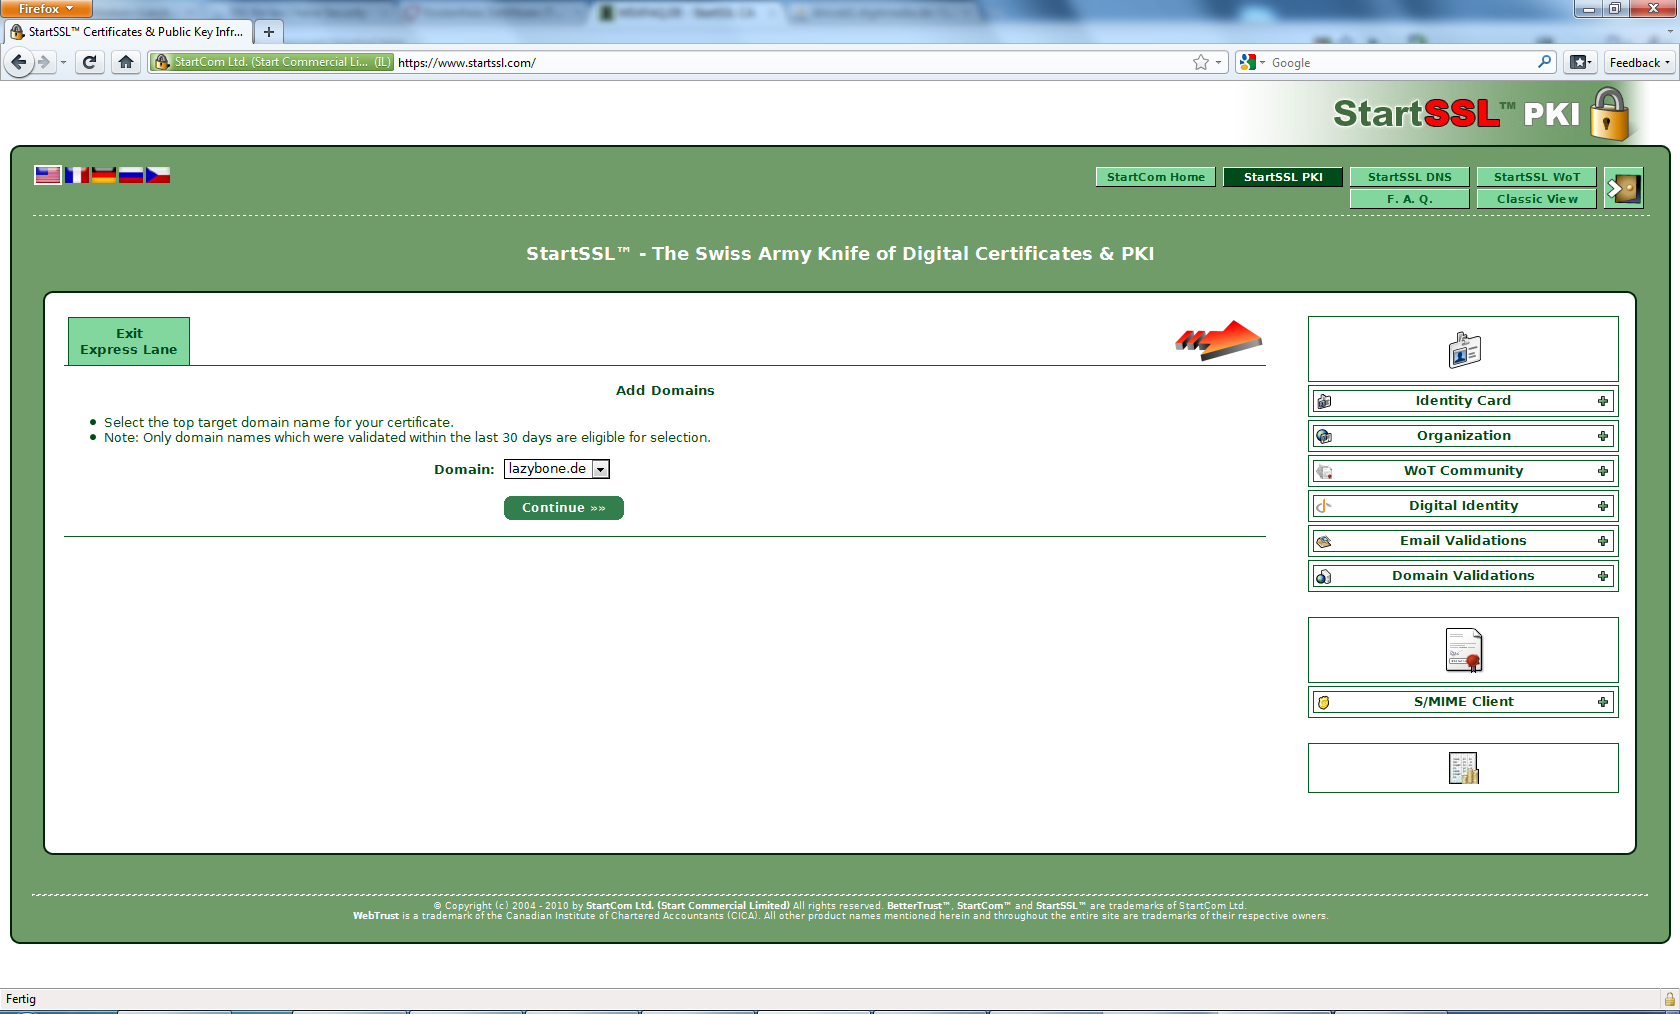Viewport: 1680px width, 1014px height.
Task: Click the StartSSL PKI header logo
Action: (1482, 114)
